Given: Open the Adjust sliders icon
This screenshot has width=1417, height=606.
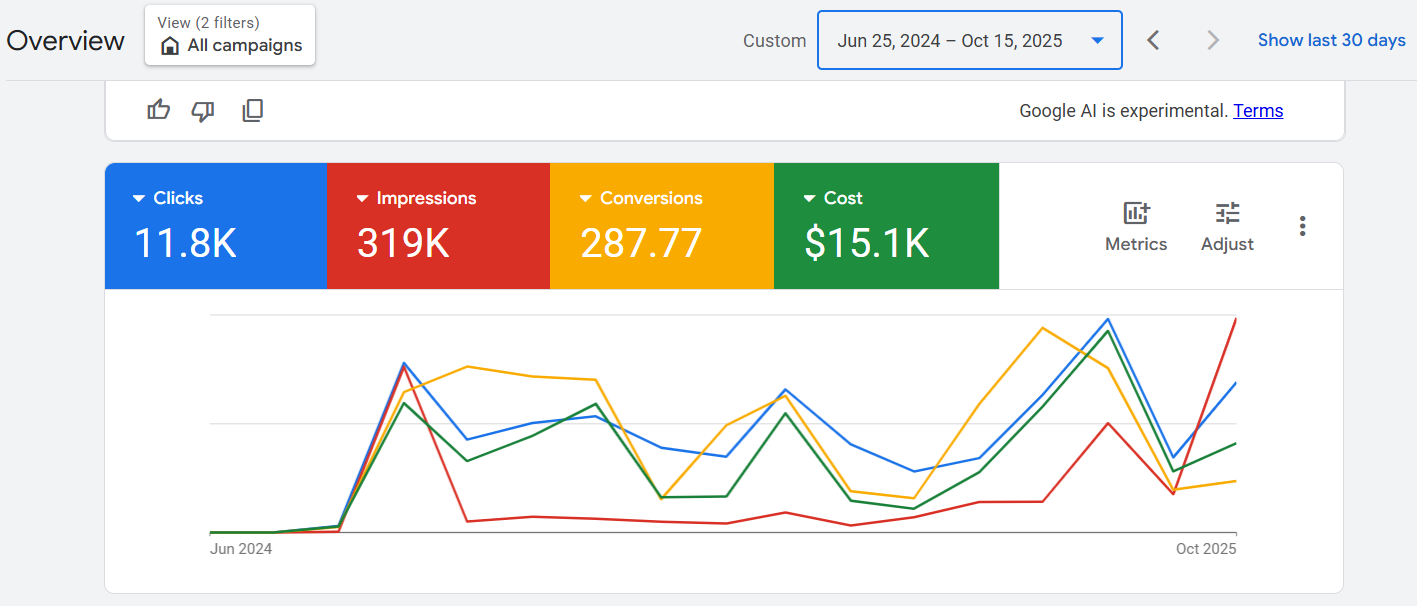Looking at the screenshot, I should tap(1227, 214).
